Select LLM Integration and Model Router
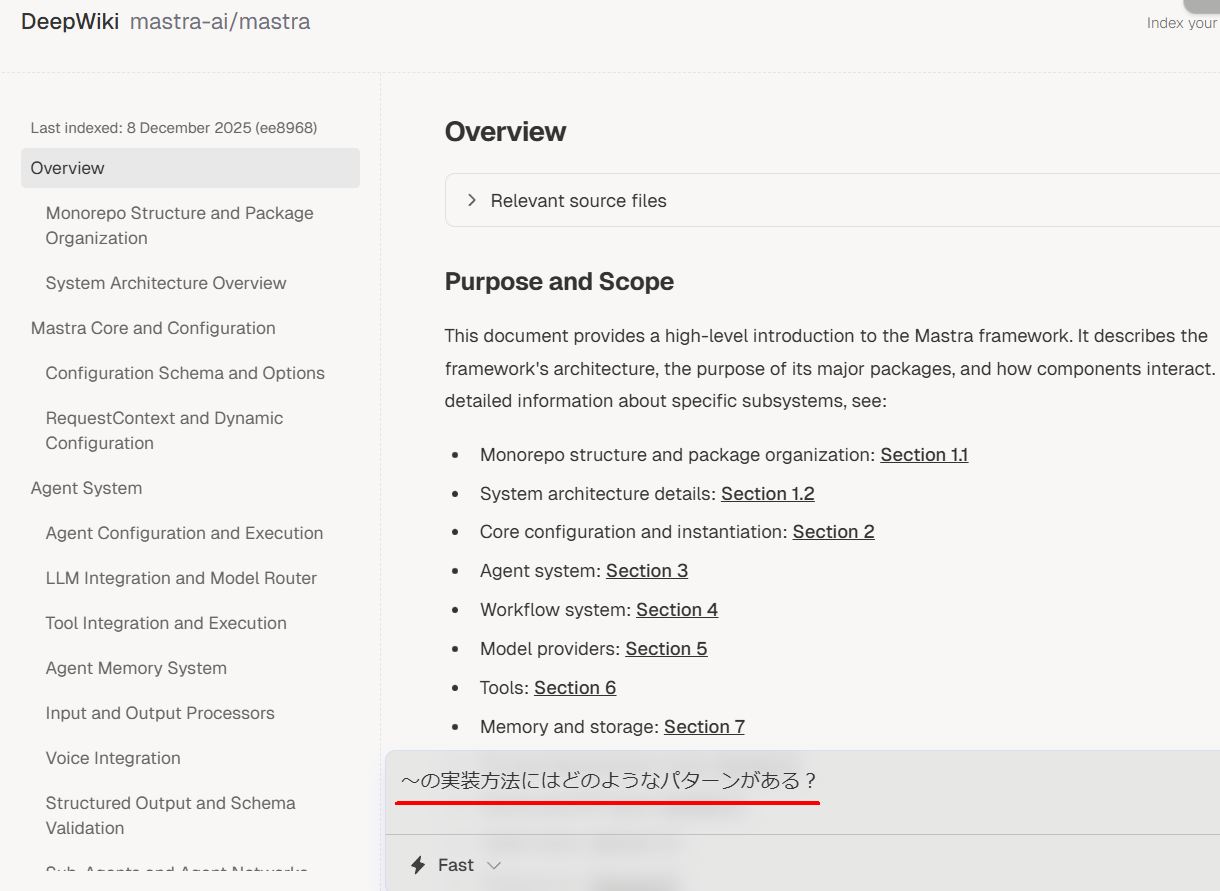The image size is (1220, 891). pos(181,578)
